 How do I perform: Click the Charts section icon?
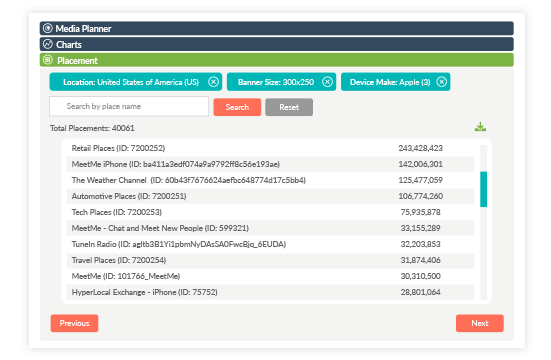(x=48, y=44)
